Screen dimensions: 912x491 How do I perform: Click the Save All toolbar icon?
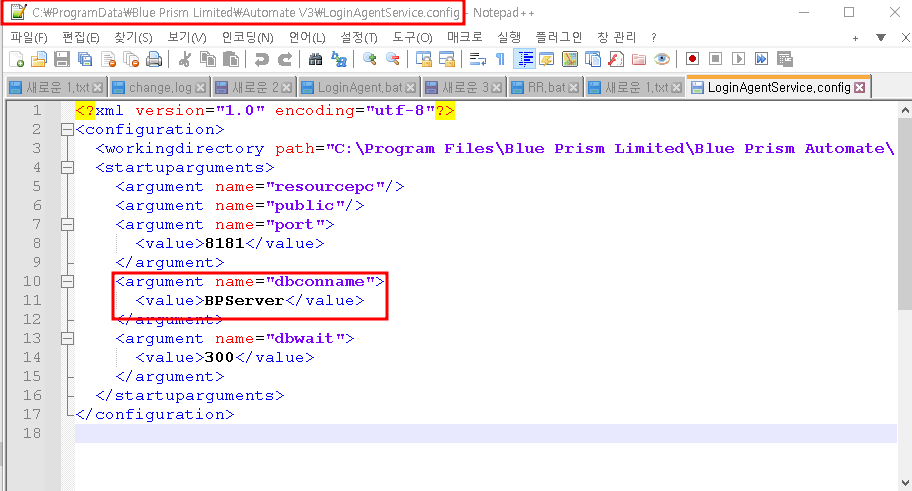(x=85, y=59)
